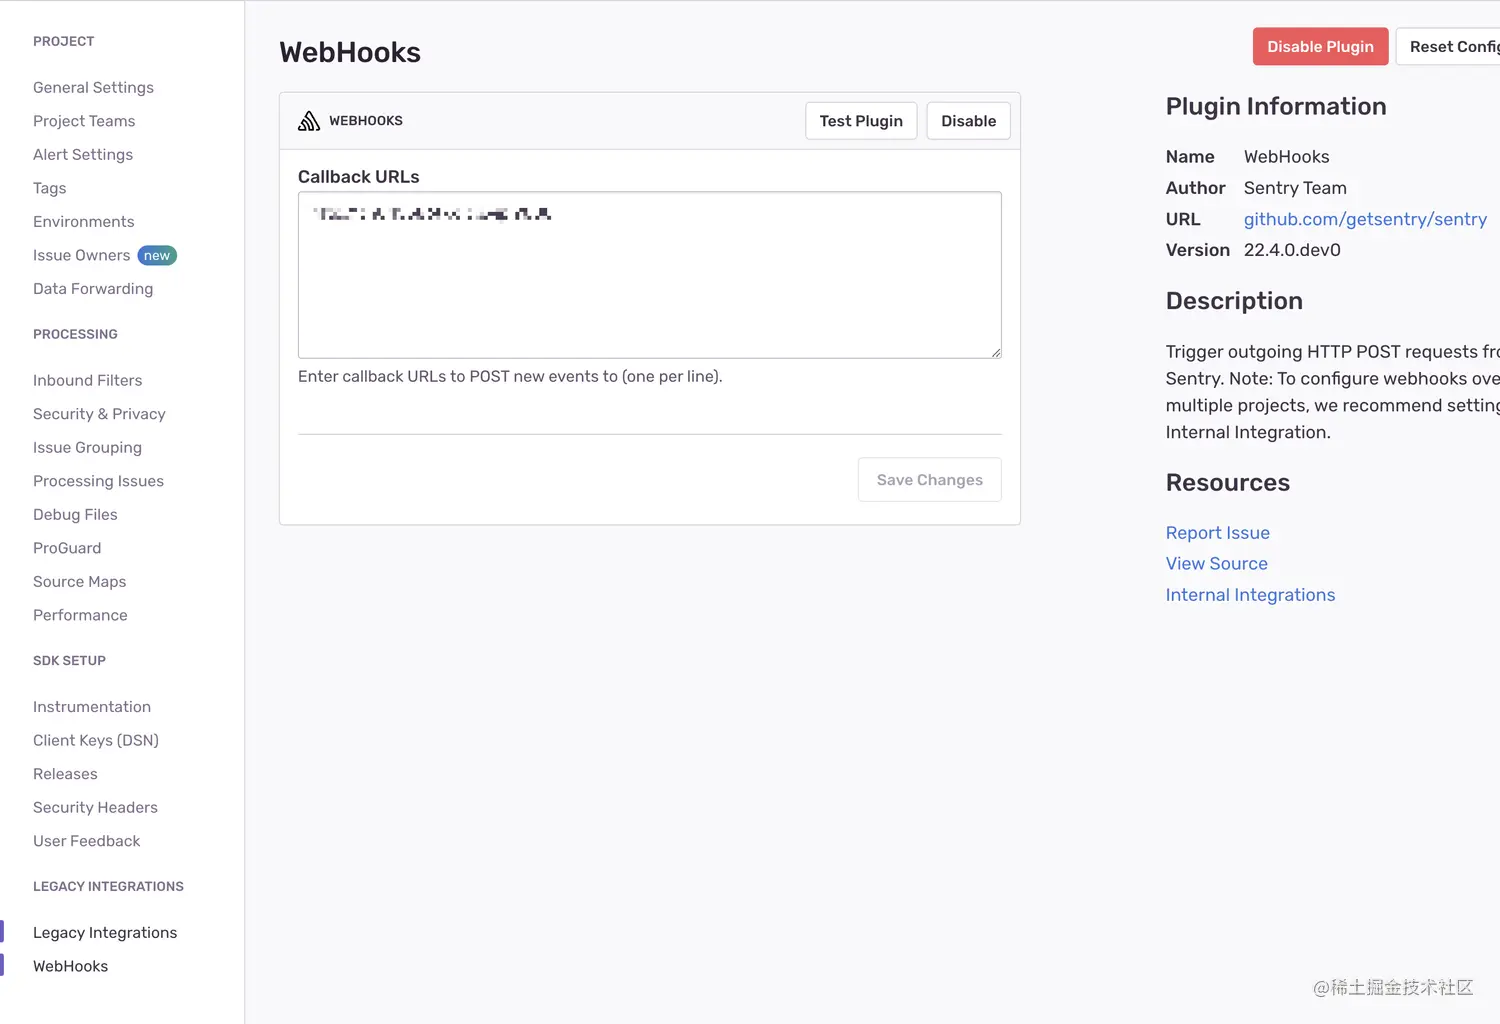Open Instrumentation under SDK Setup
1500x1024 pixels.
click(92, 707)
